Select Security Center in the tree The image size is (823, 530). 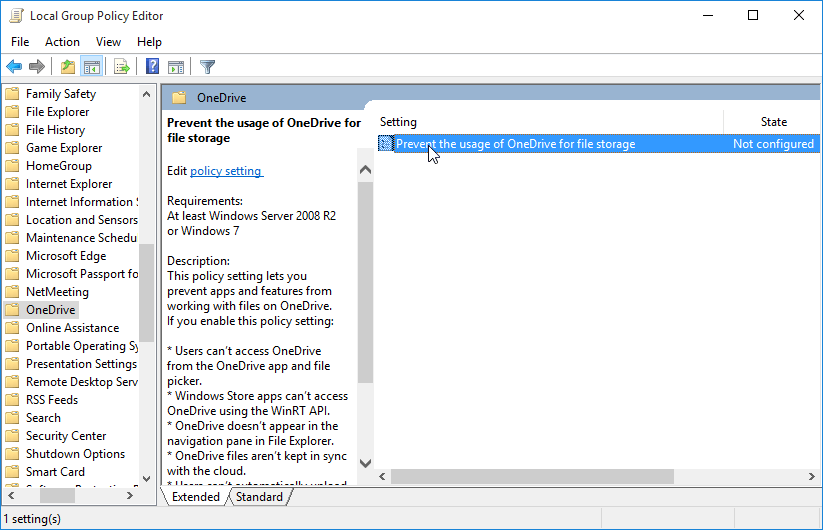(x=66, y=436)
